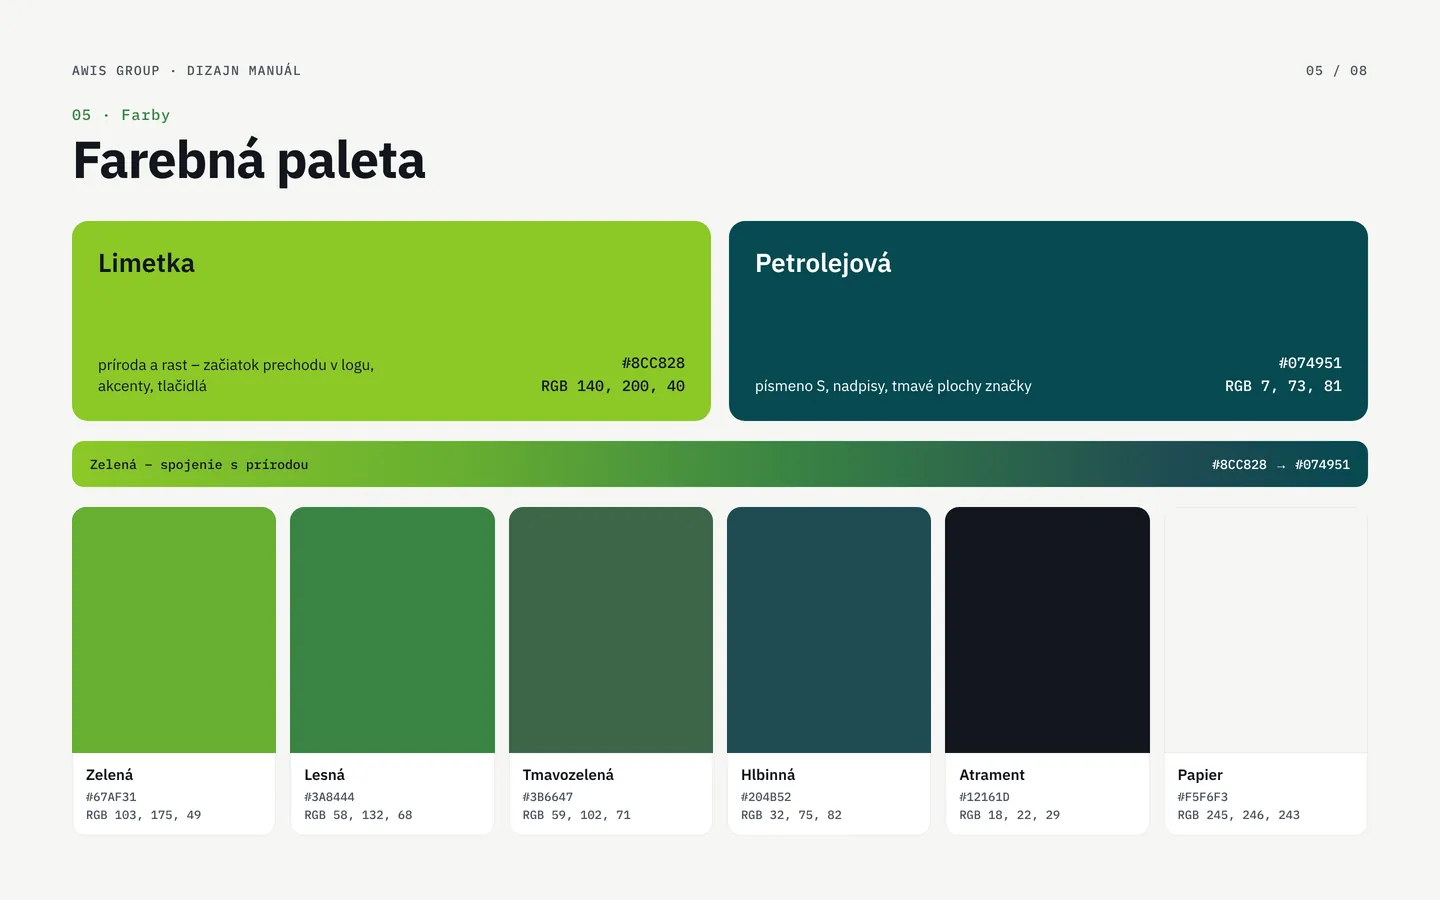Click the gradient bar labeled Zelená – spojenie s prírodou
Image resolution: width=1440 pixels, height=900 pixels.
point(720,464)
